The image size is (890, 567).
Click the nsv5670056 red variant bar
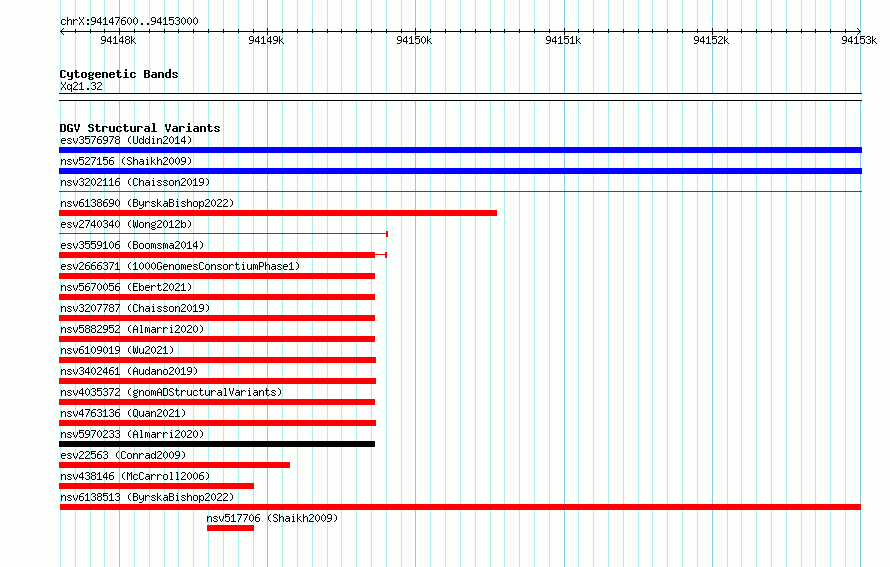217,297
